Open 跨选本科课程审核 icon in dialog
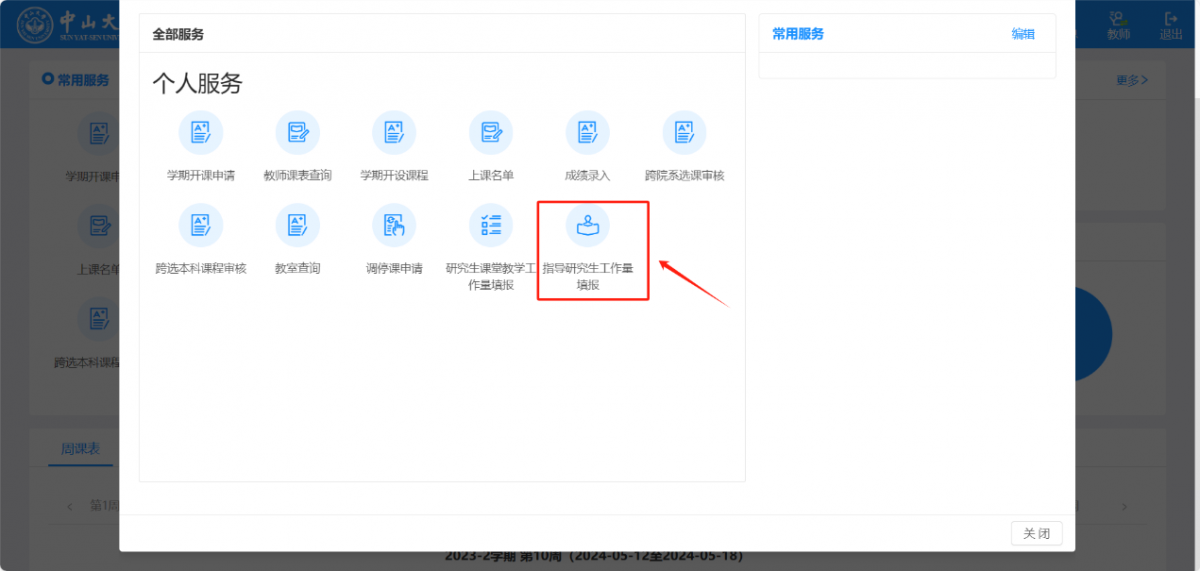The width and height of the screenshot is (1200, 571). point(200,226)
